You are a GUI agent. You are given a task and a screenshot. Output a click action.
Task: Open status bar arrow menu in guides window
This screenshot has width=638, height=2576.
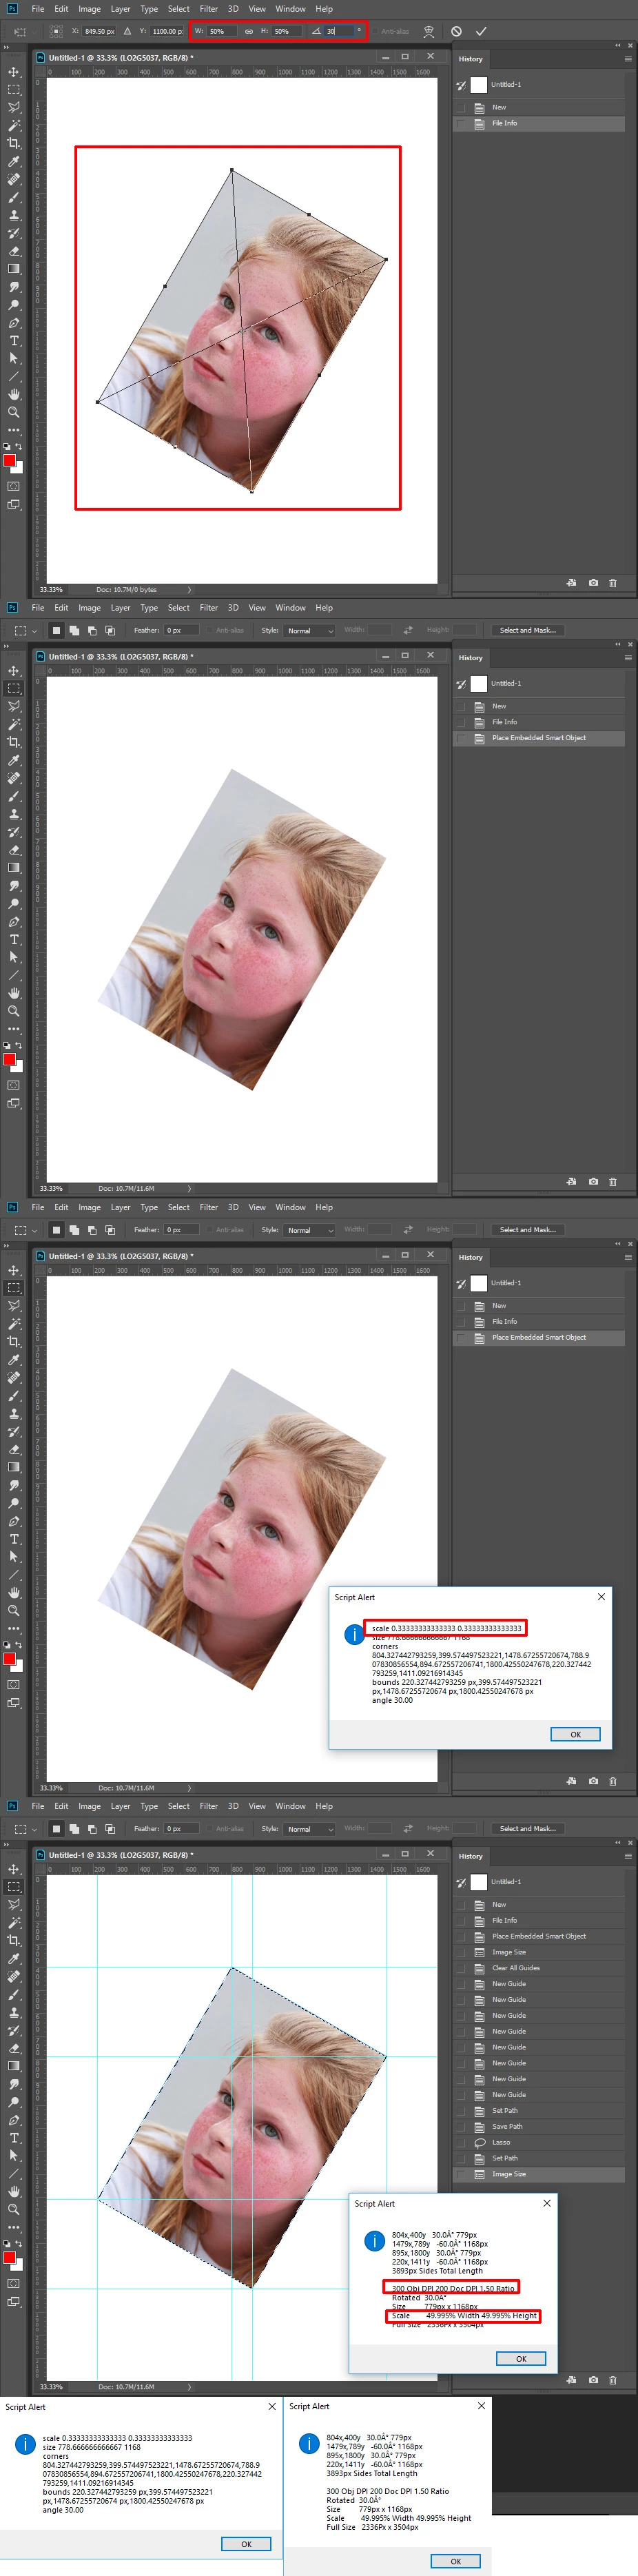tap(189, 2387)
